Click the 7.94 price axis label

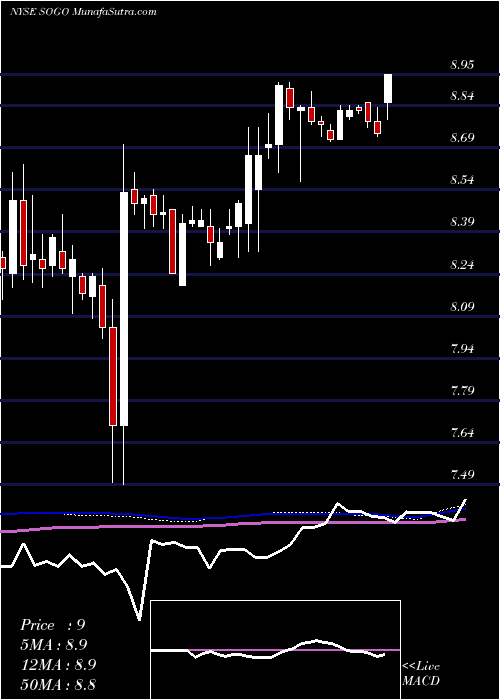pos(462,349)
